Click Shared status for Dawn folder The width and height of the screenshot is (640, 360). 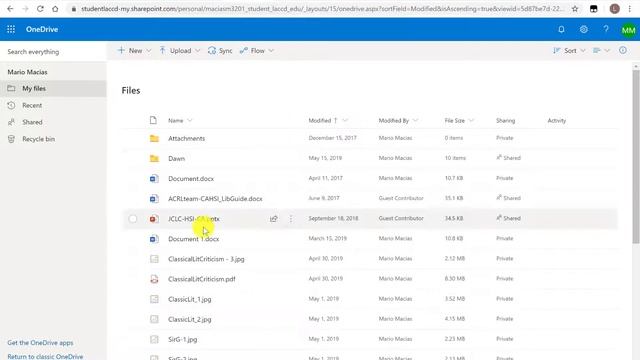[509, 158]
